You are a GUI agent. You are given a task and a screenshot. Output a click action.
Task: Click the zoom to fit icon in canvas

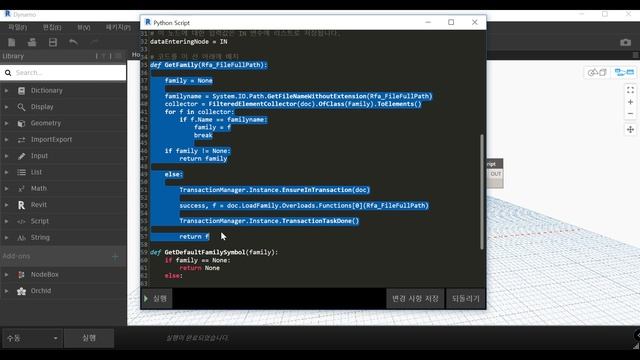(x=630, y=90)
